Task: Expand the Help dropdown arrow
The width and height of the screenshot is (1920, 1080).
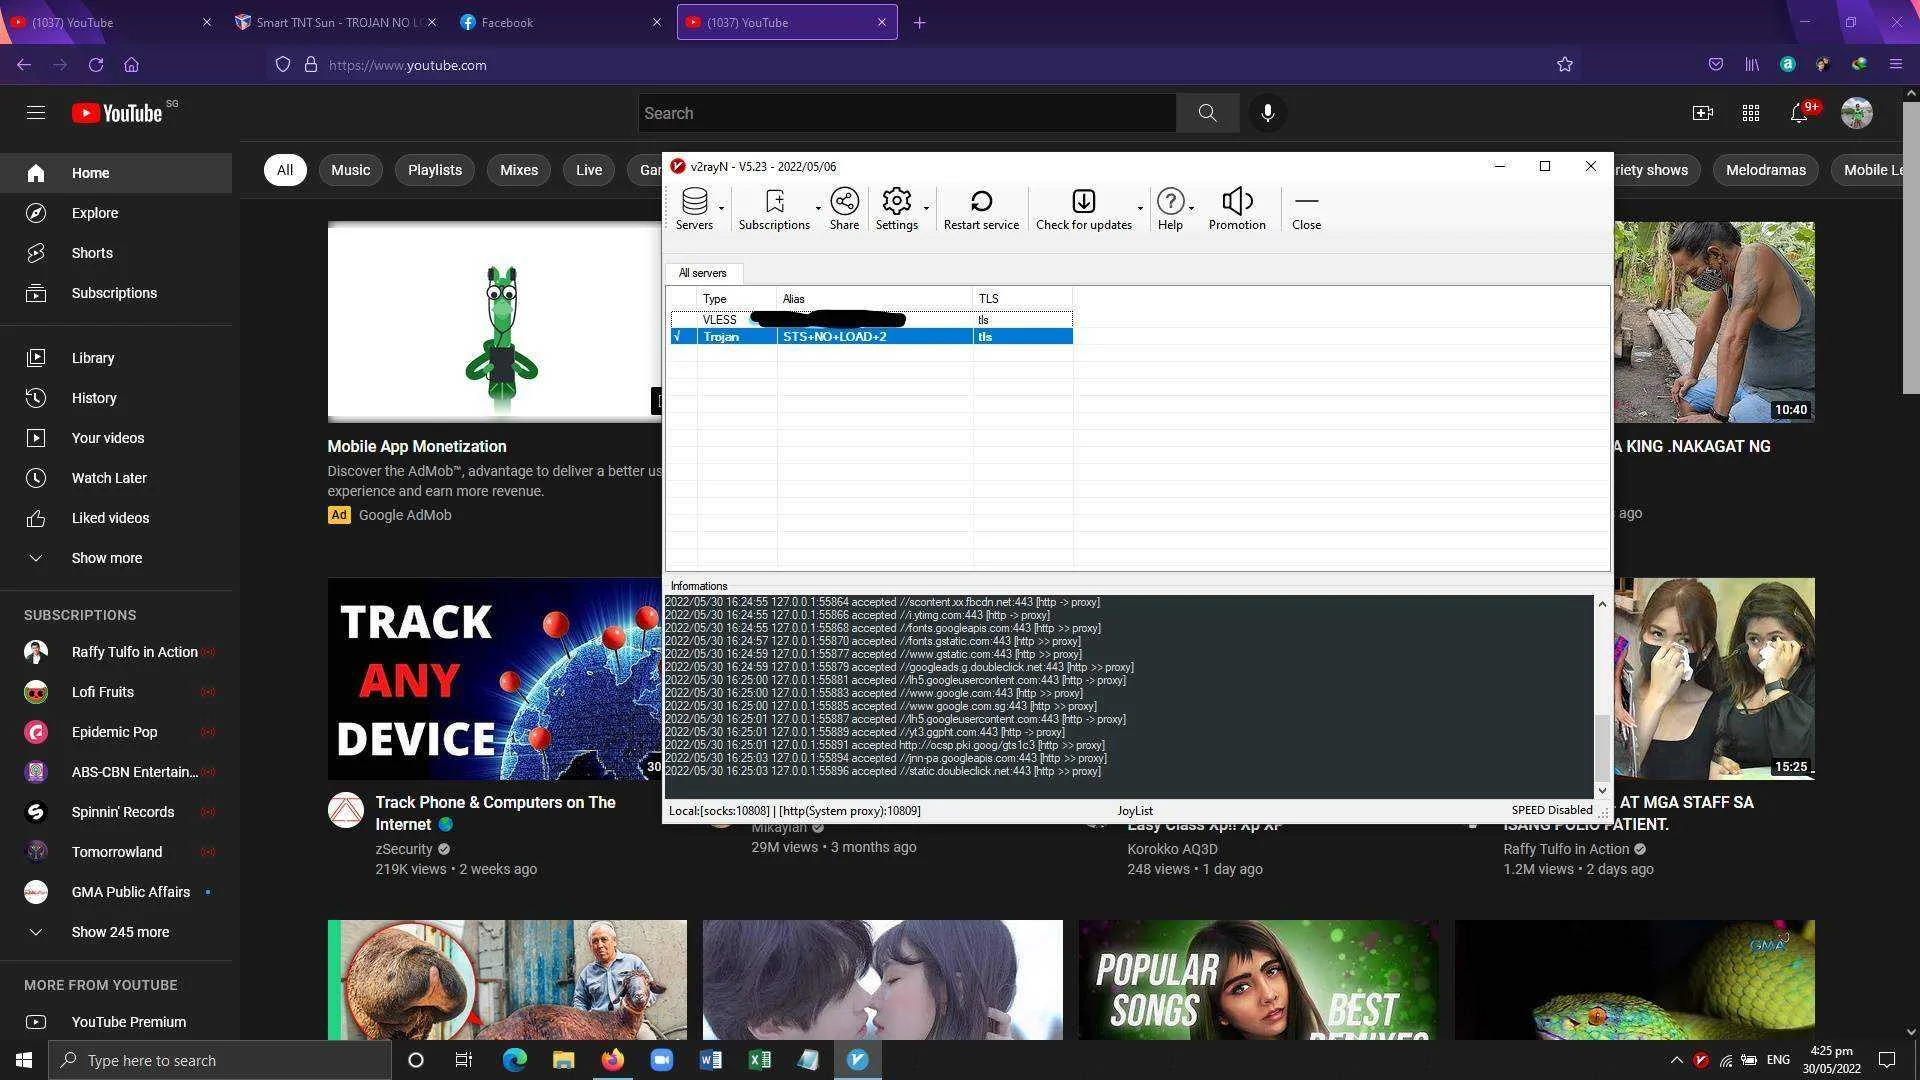Action: (x=1191, y=209)
